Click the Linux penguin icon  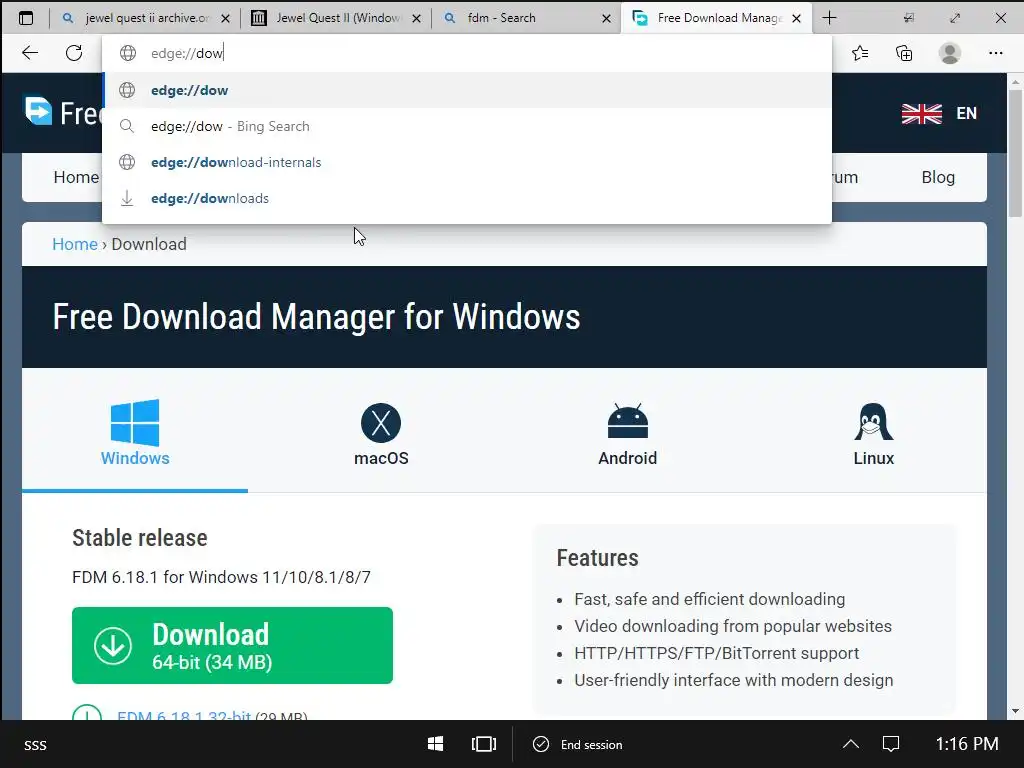pyautogui.click(x=874, y=422)
